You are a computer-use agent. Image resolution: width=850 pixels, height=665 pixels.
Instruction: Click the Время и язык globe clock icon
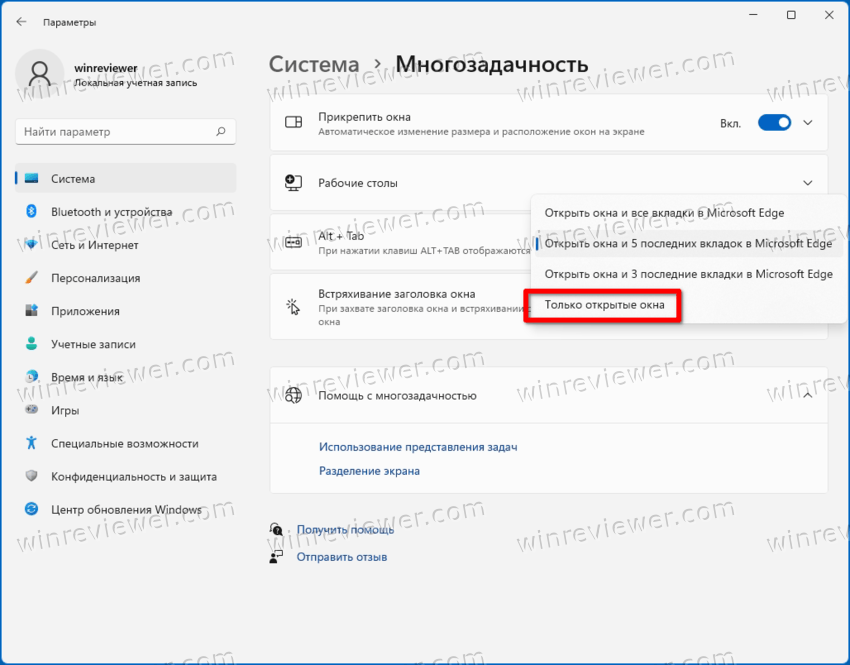[31, 377]
